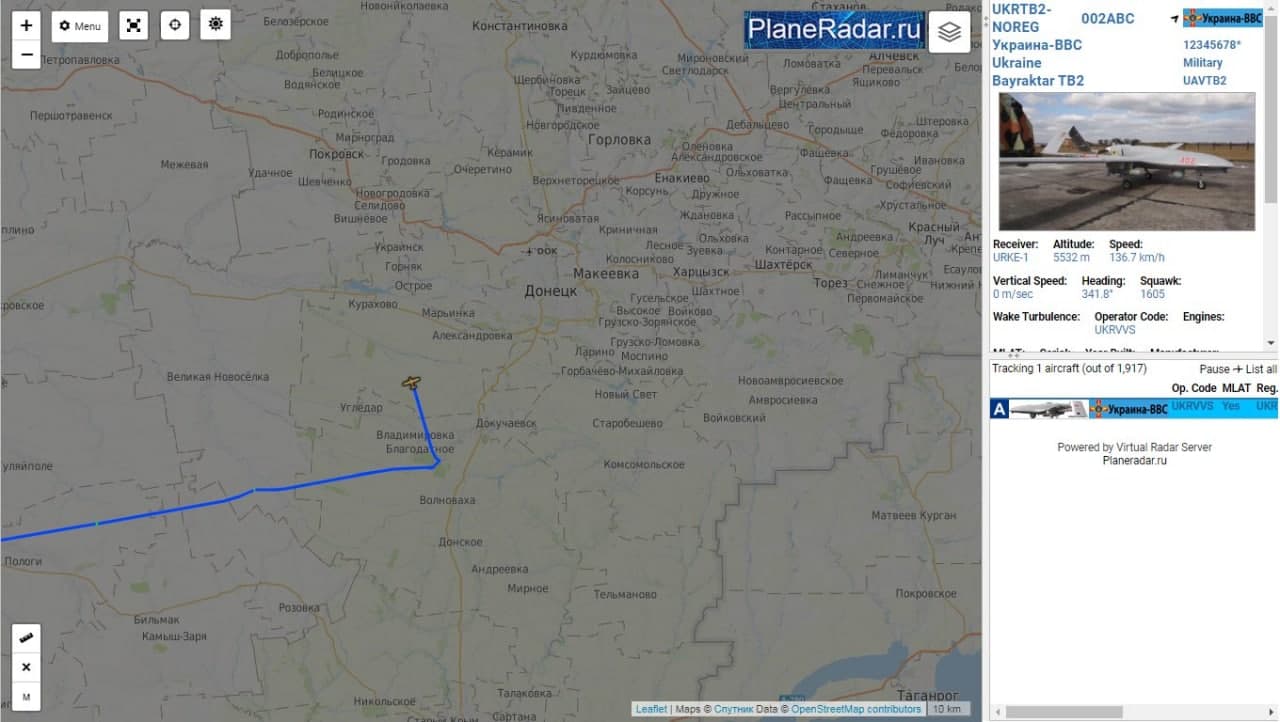Clear measurements with the X icon
This screenshot has width=1280, height=722.
pyautogui.click(x=26, y=667)
